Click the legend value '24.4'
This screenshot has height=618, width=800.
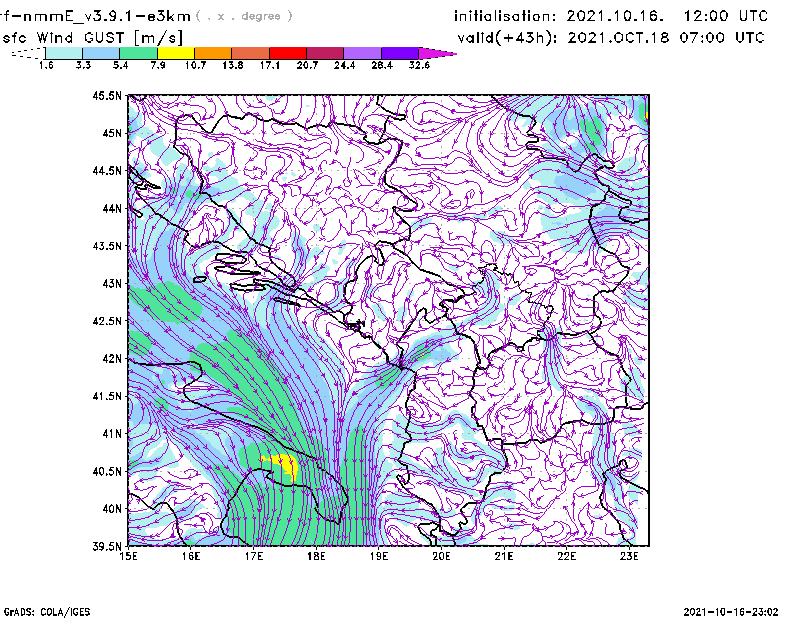pyautogui.click(x=344, y=65)
